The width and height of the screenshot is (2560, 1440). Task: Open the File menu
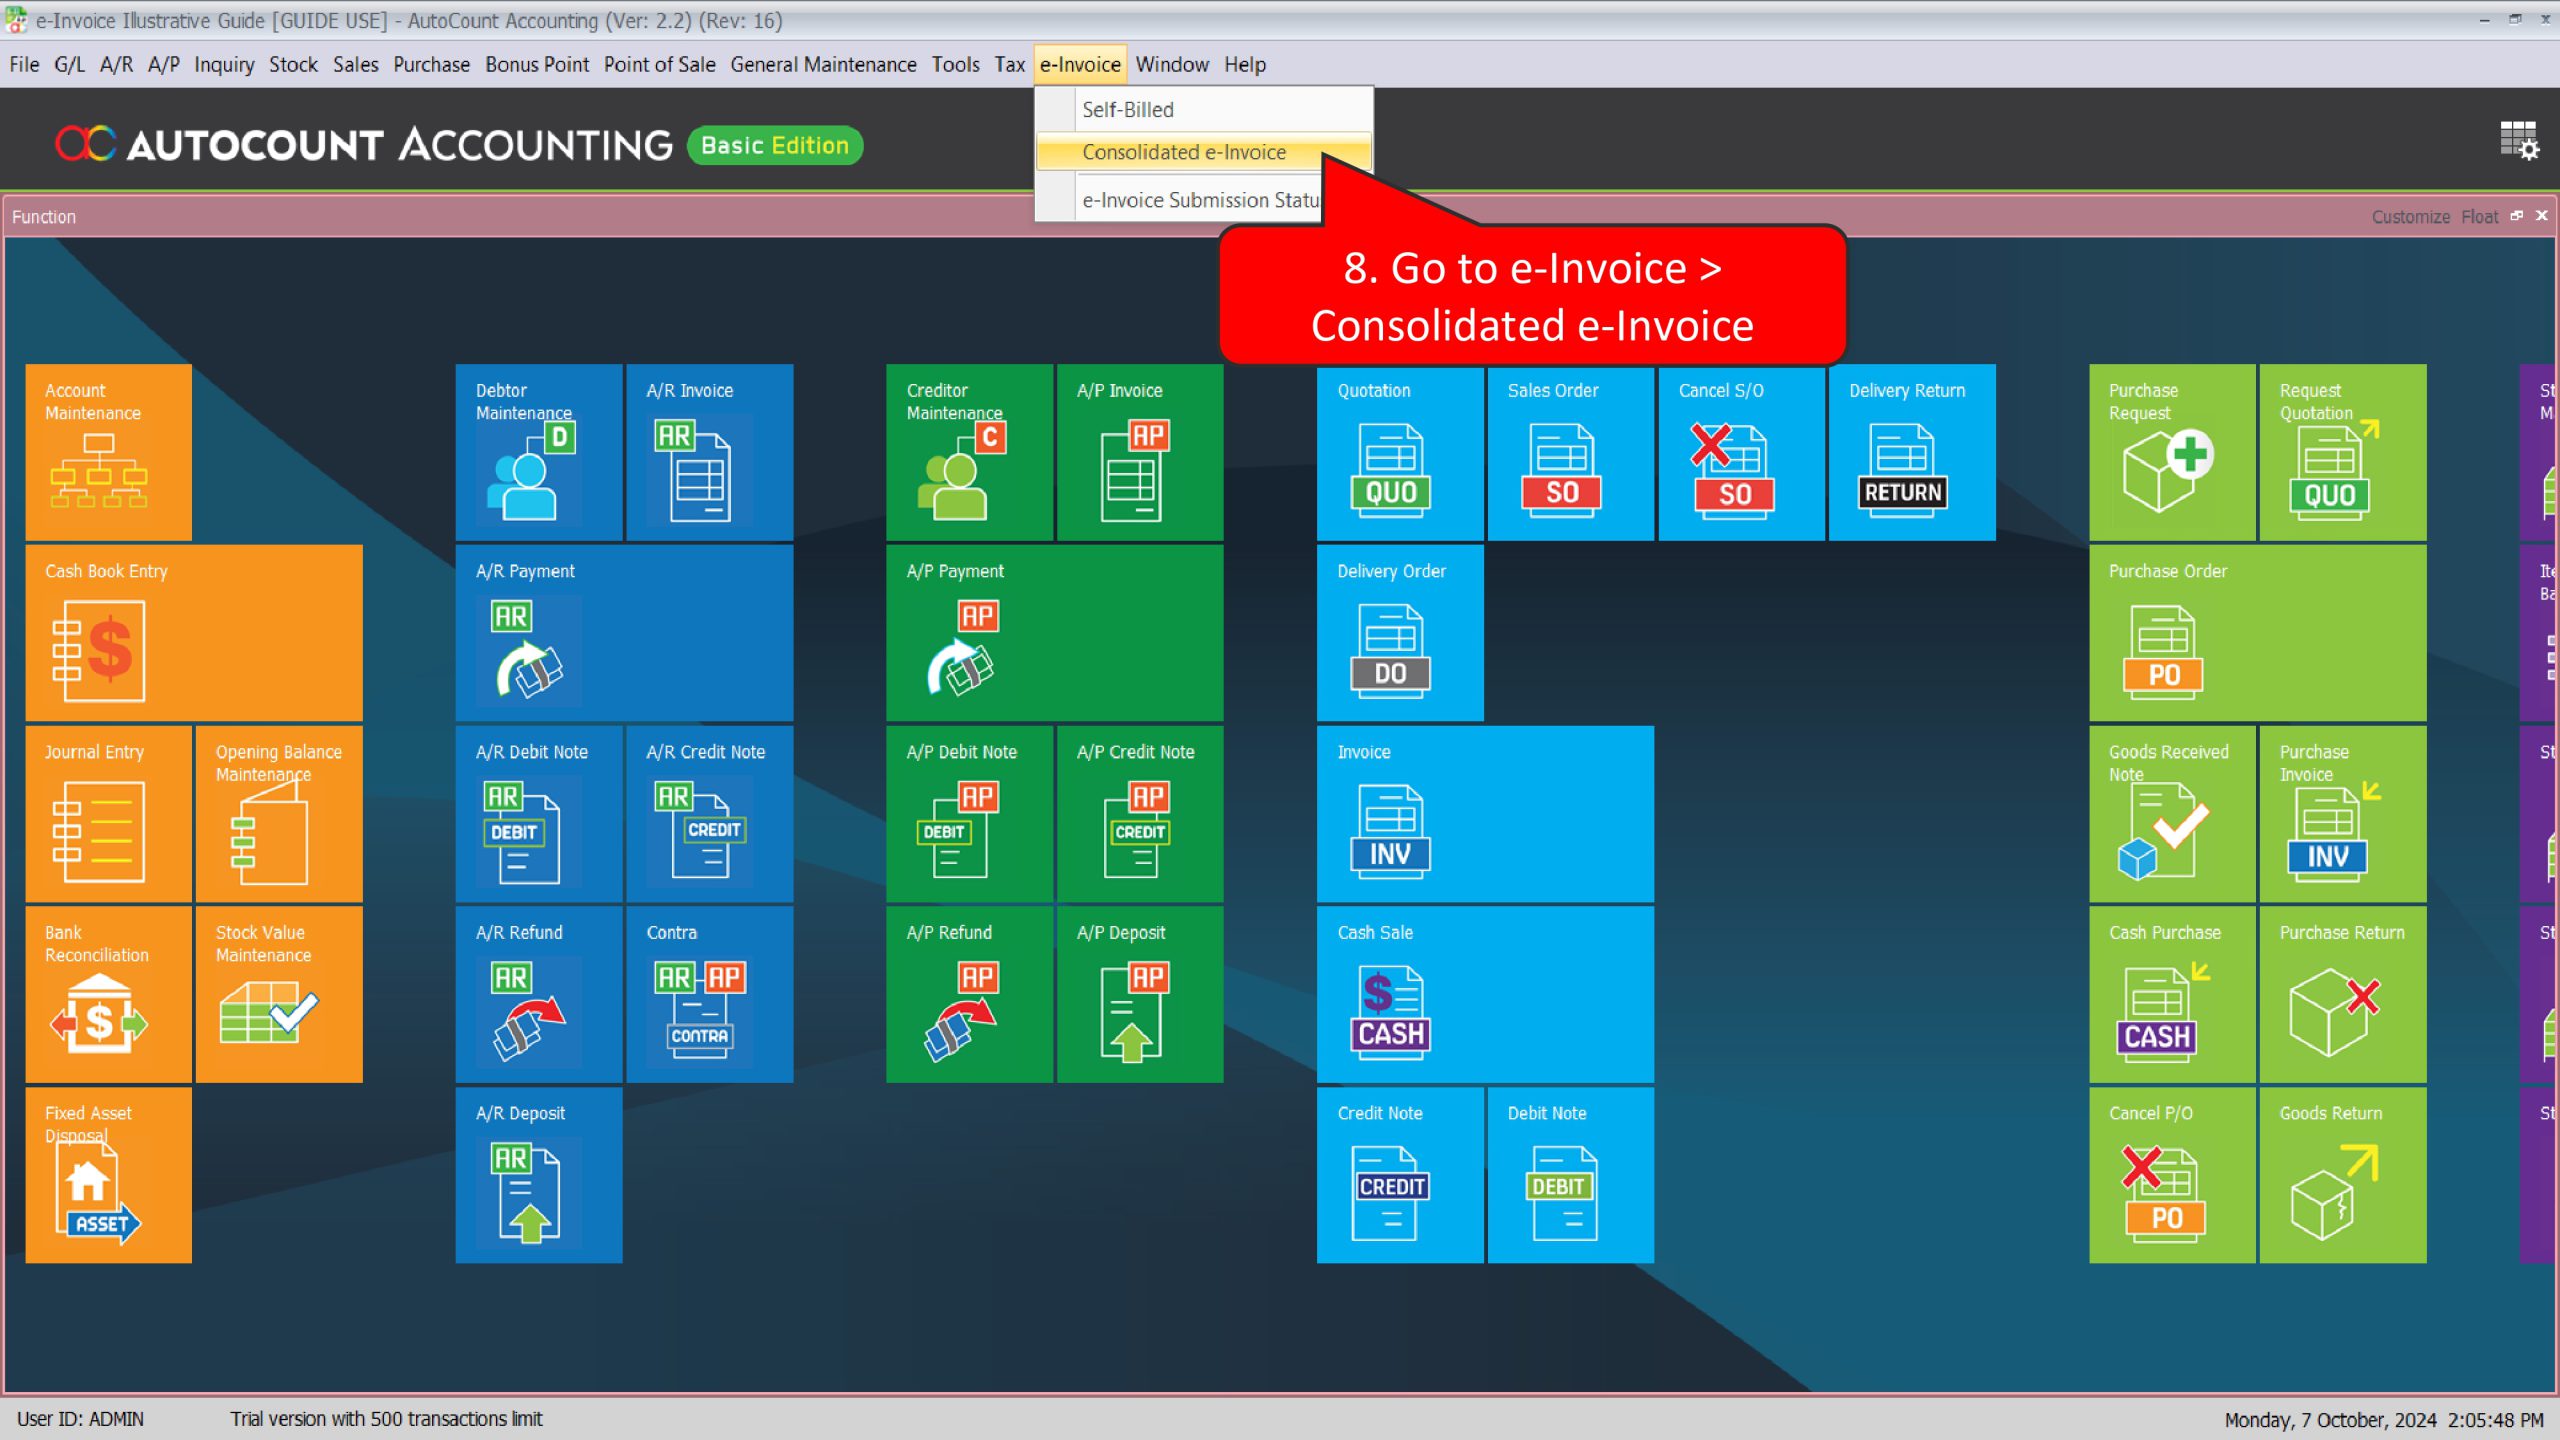pyautogui.click(x=24, y=64)
